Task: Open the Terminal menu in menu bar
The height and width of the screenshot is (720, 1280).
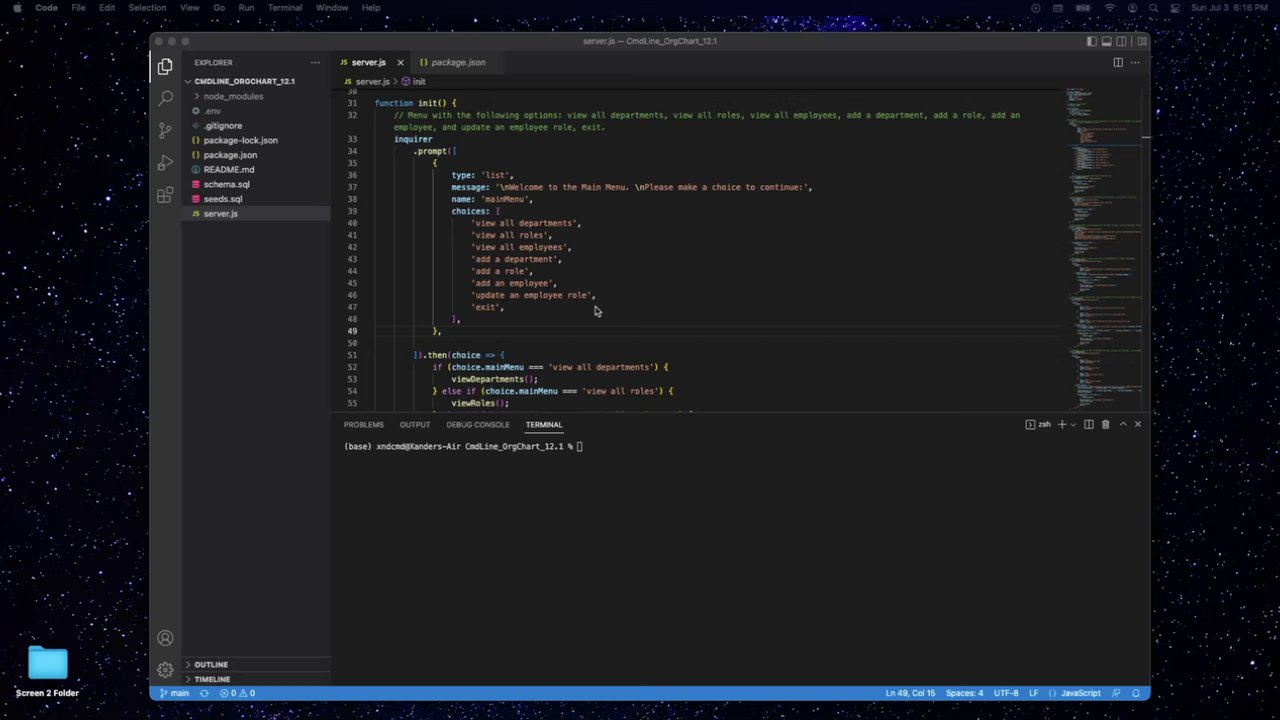Action: [285, 7]
